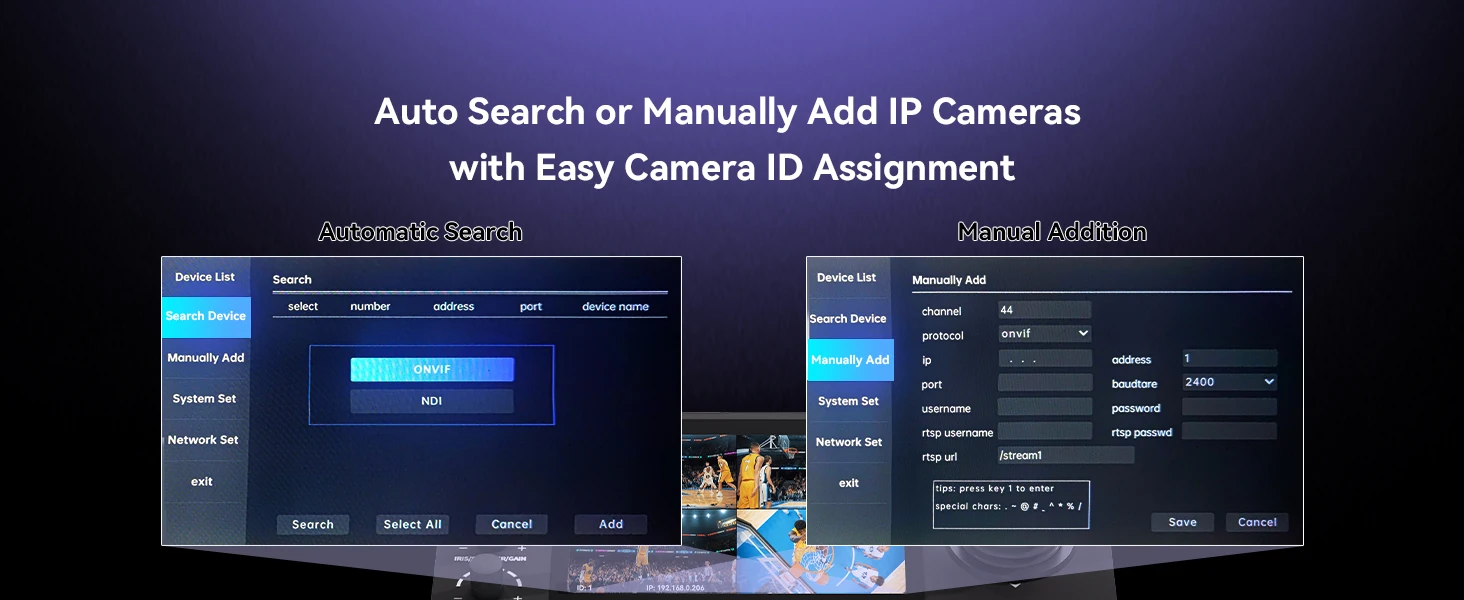Click the Select All button
1464x600 pixels.
412,524
